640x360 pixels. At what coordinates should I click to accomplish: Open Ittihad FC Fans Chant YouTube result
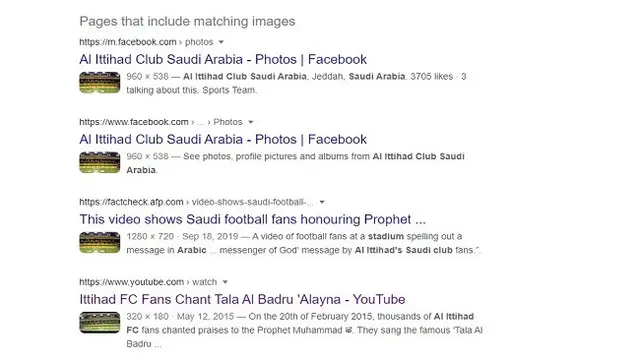coord(242,300)
